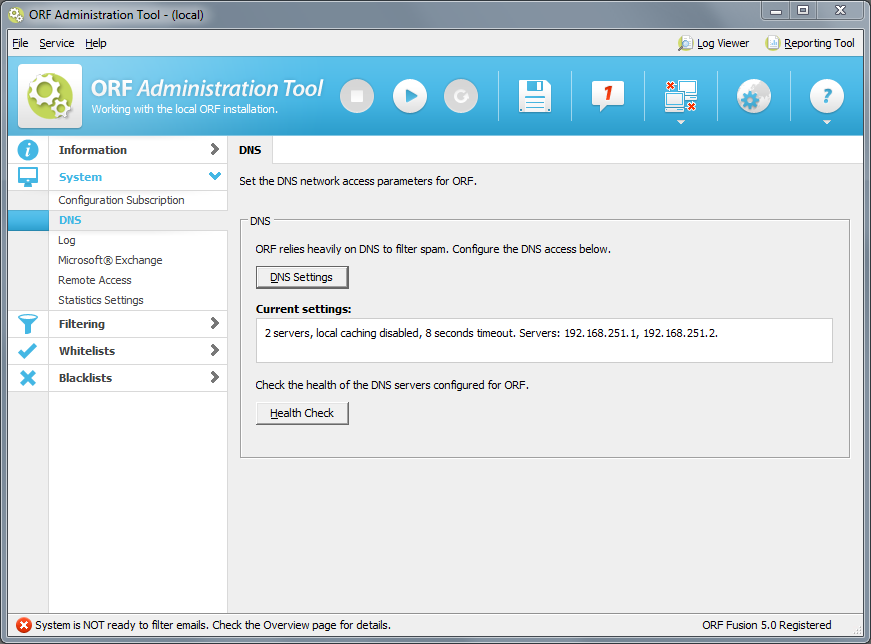871x644 pixels.
Task: Click 'Check the health of the DNS servers' text
Action: point(392,385)
